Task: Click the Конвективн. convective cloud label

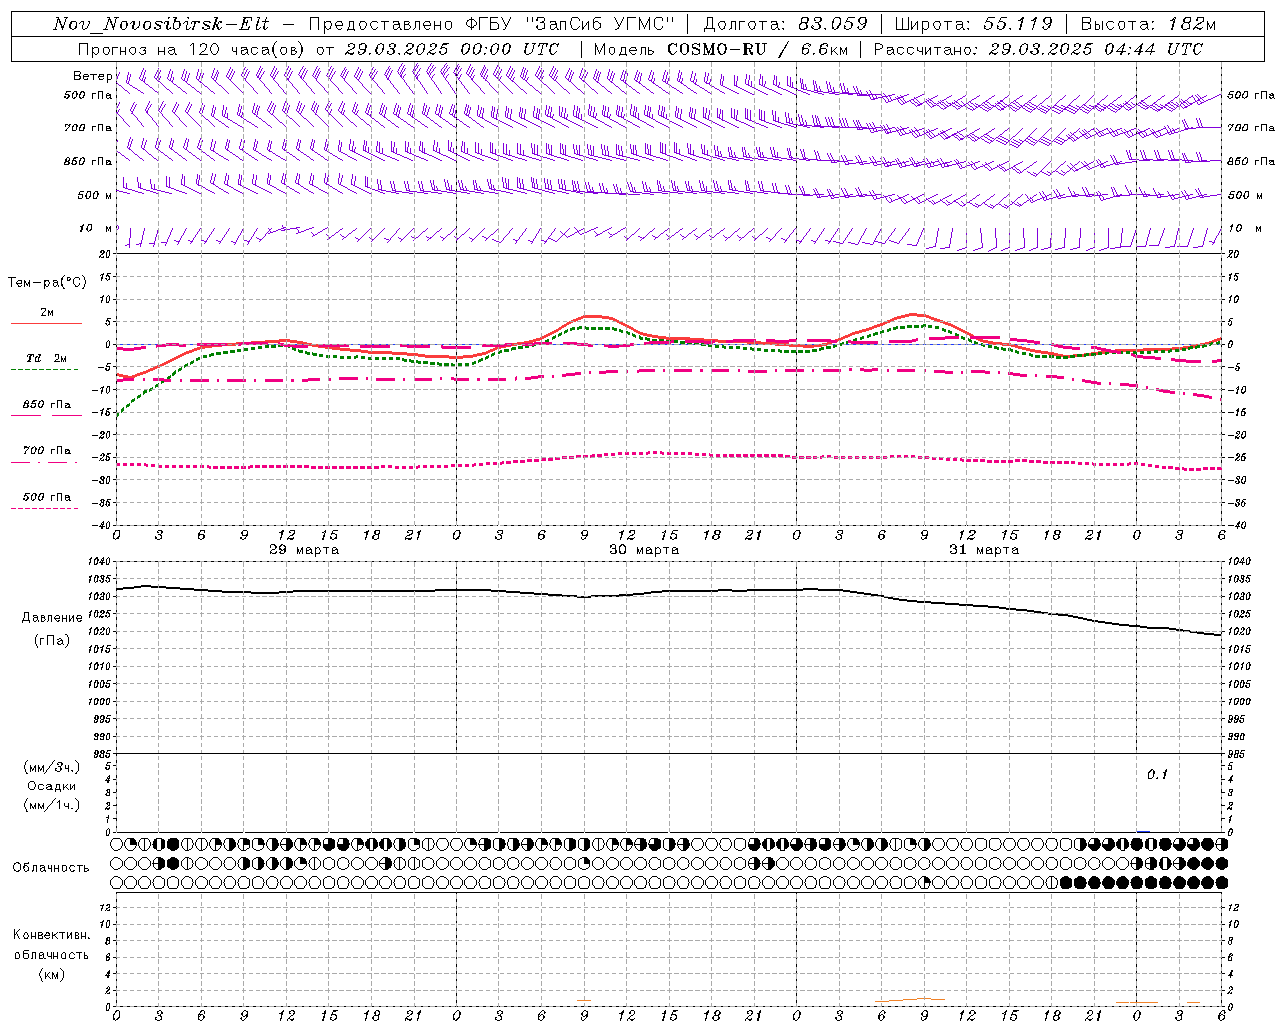Action: pyautogui.click(x=51, y=935)
